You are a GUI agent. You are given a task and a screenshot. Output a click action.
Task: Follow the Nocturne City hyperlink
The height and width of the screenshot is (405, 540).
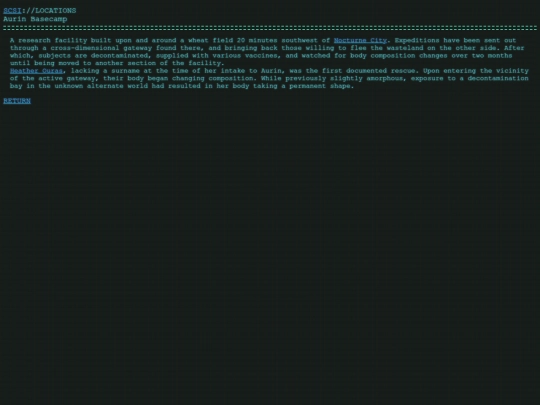point(360,40)
